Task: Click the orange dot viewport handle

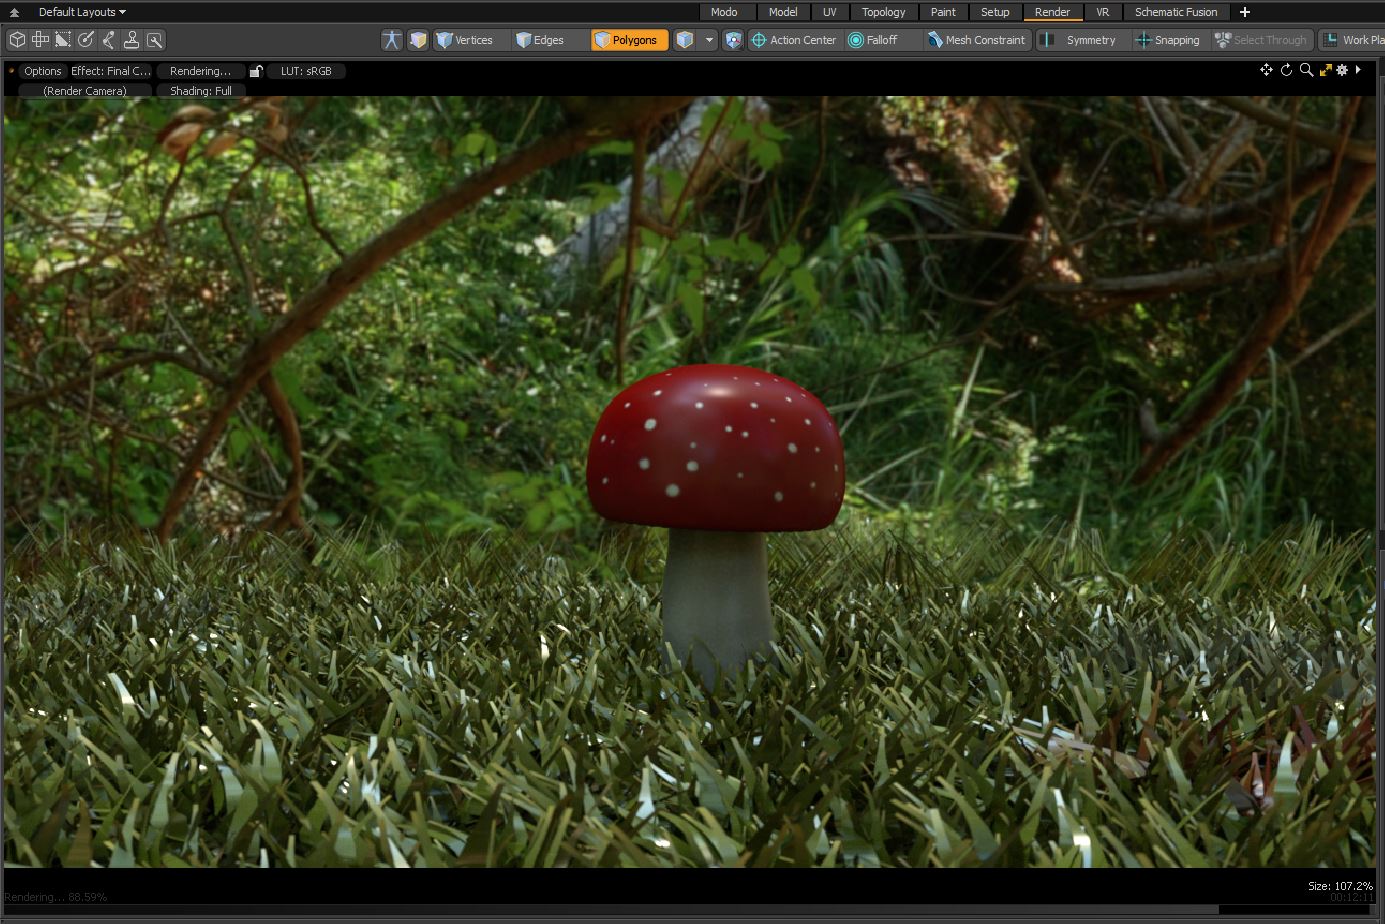Action: coord(11,71)
